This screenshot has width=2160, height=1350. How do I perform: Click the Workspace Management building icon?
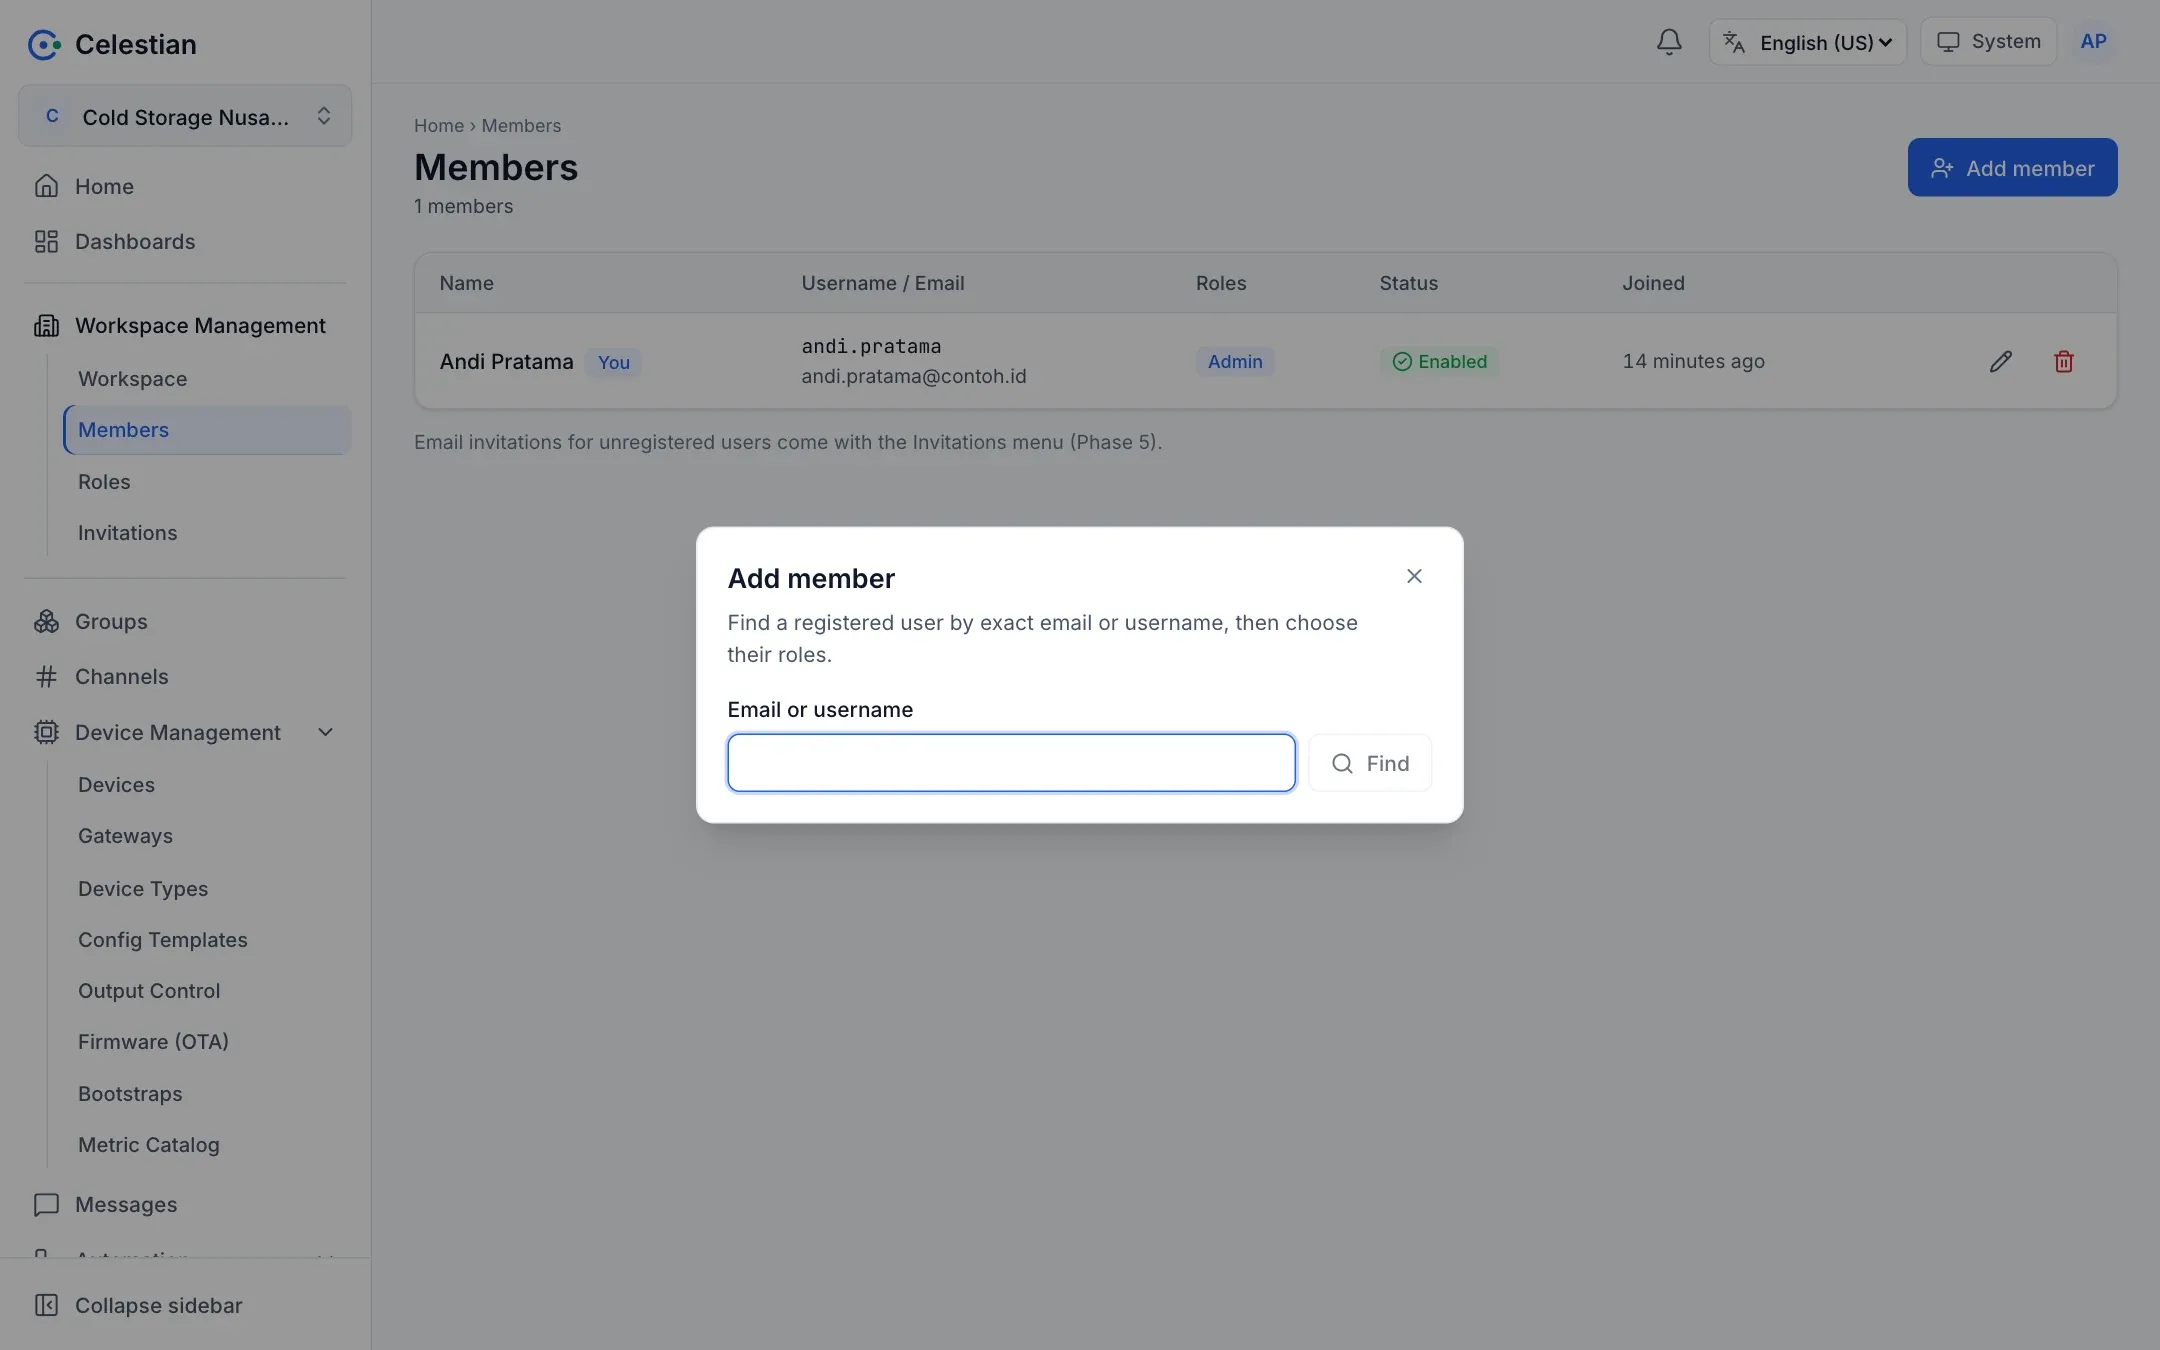tap(46, 325)
